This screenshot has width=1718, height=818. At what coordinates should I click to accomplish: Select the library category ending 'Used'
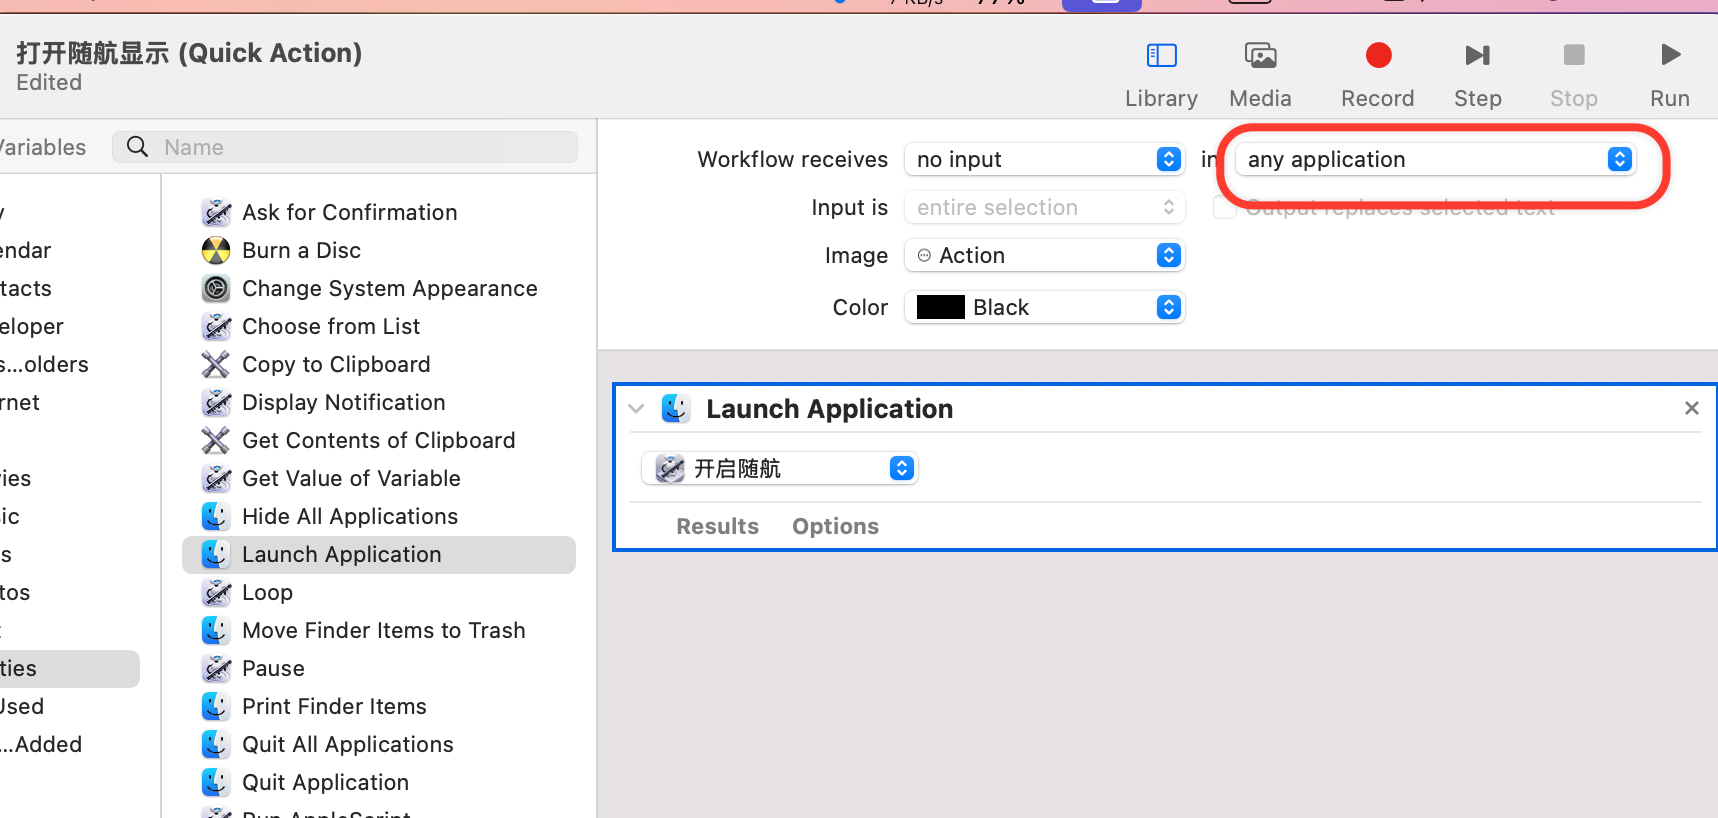click(x=22, y=706)
